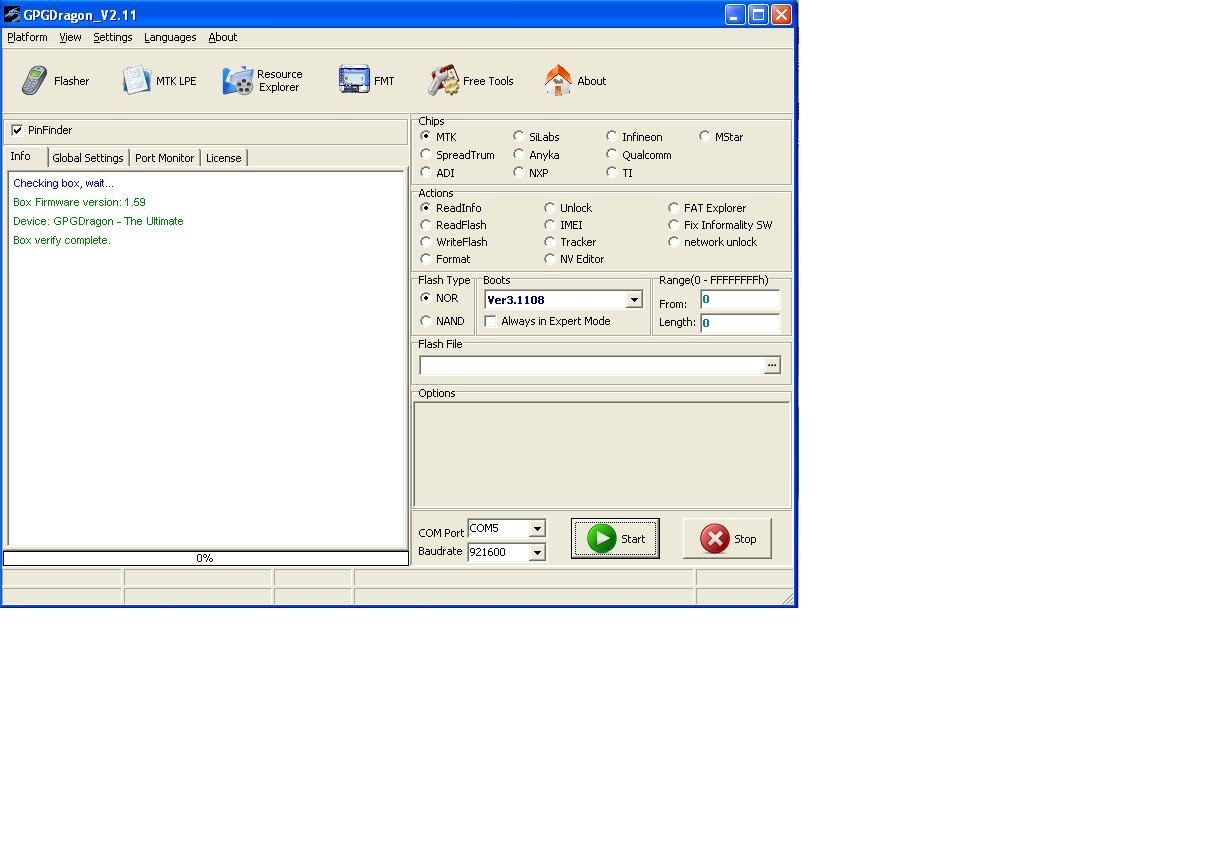
Task: Click the green Start button
Action: click(615, 538)
